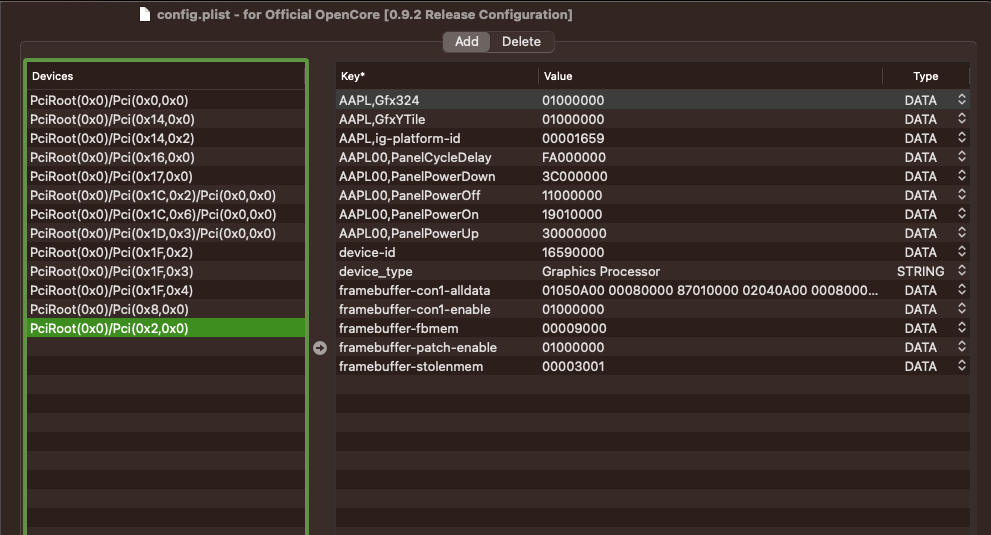Click the AAPL00,PanelPowerDown key cell
This screenshot has height=535, width=991.
click(437, 176)
